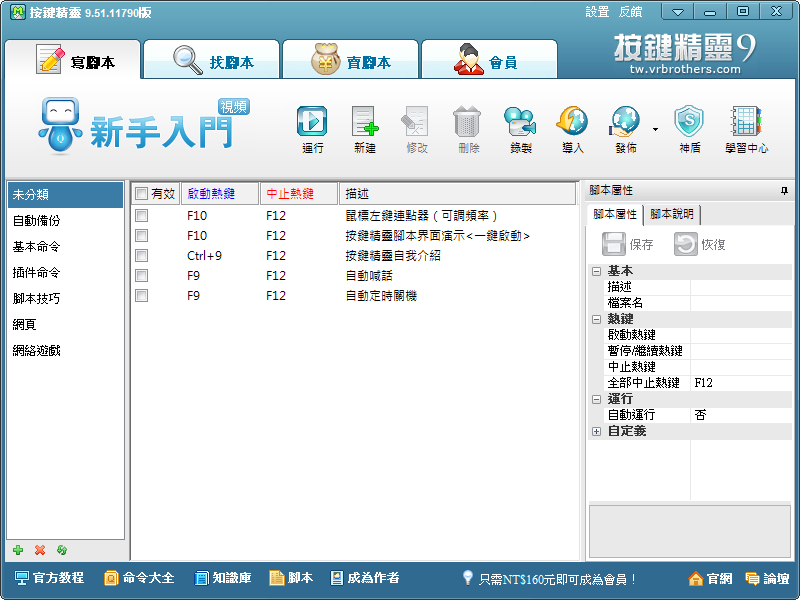Click the 修改 (Modify) toolbar icon
This screenshot has height=600, width=800.
click(x=416, y=121)
